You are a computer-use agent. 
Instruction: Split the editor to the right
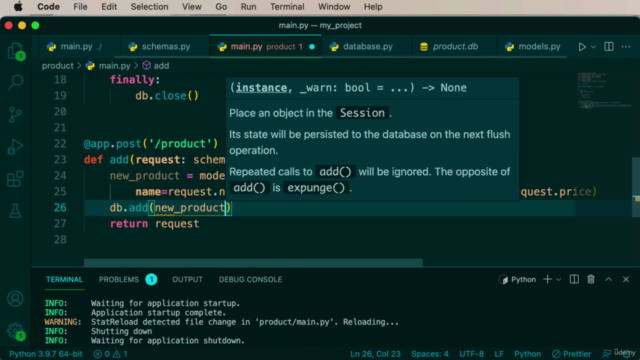coord(609,47)
